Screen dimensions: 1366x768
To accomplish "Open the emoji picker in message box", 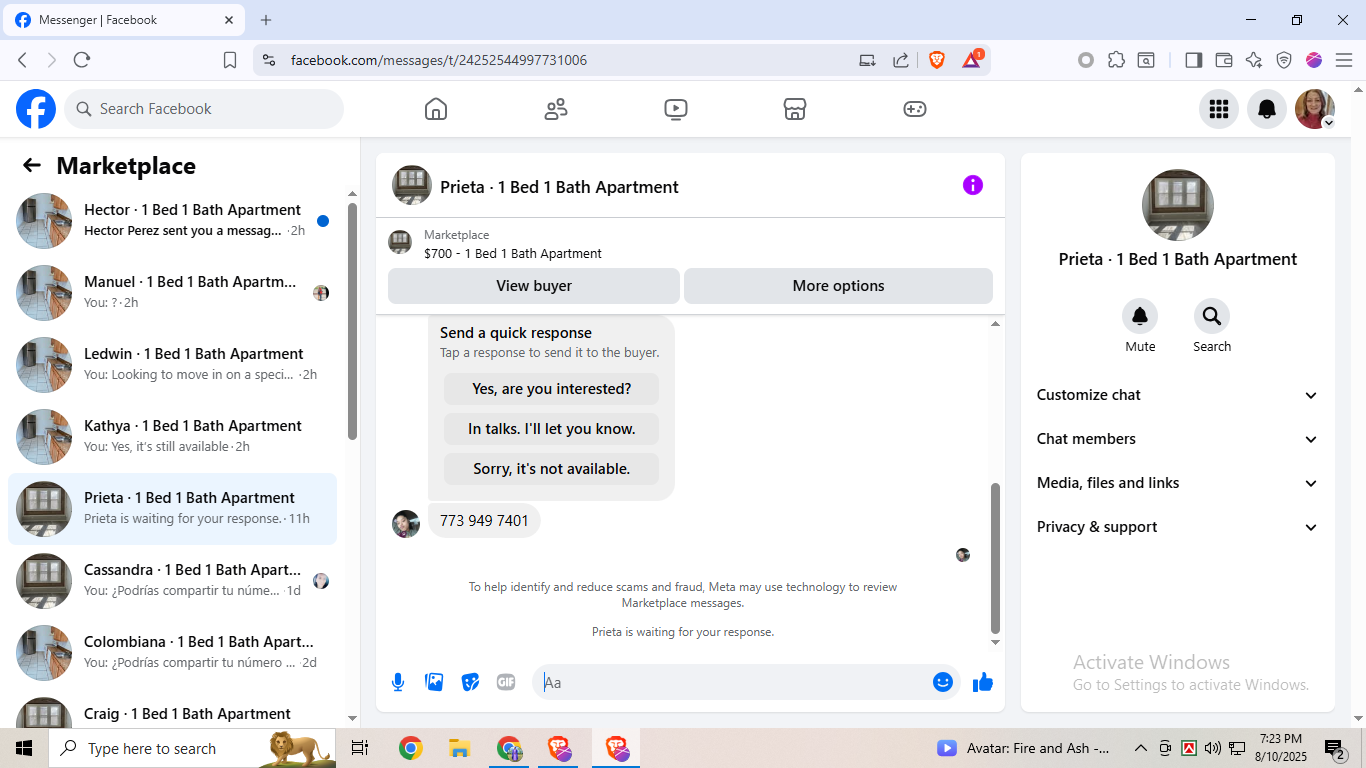I will [x=943, y=682].
